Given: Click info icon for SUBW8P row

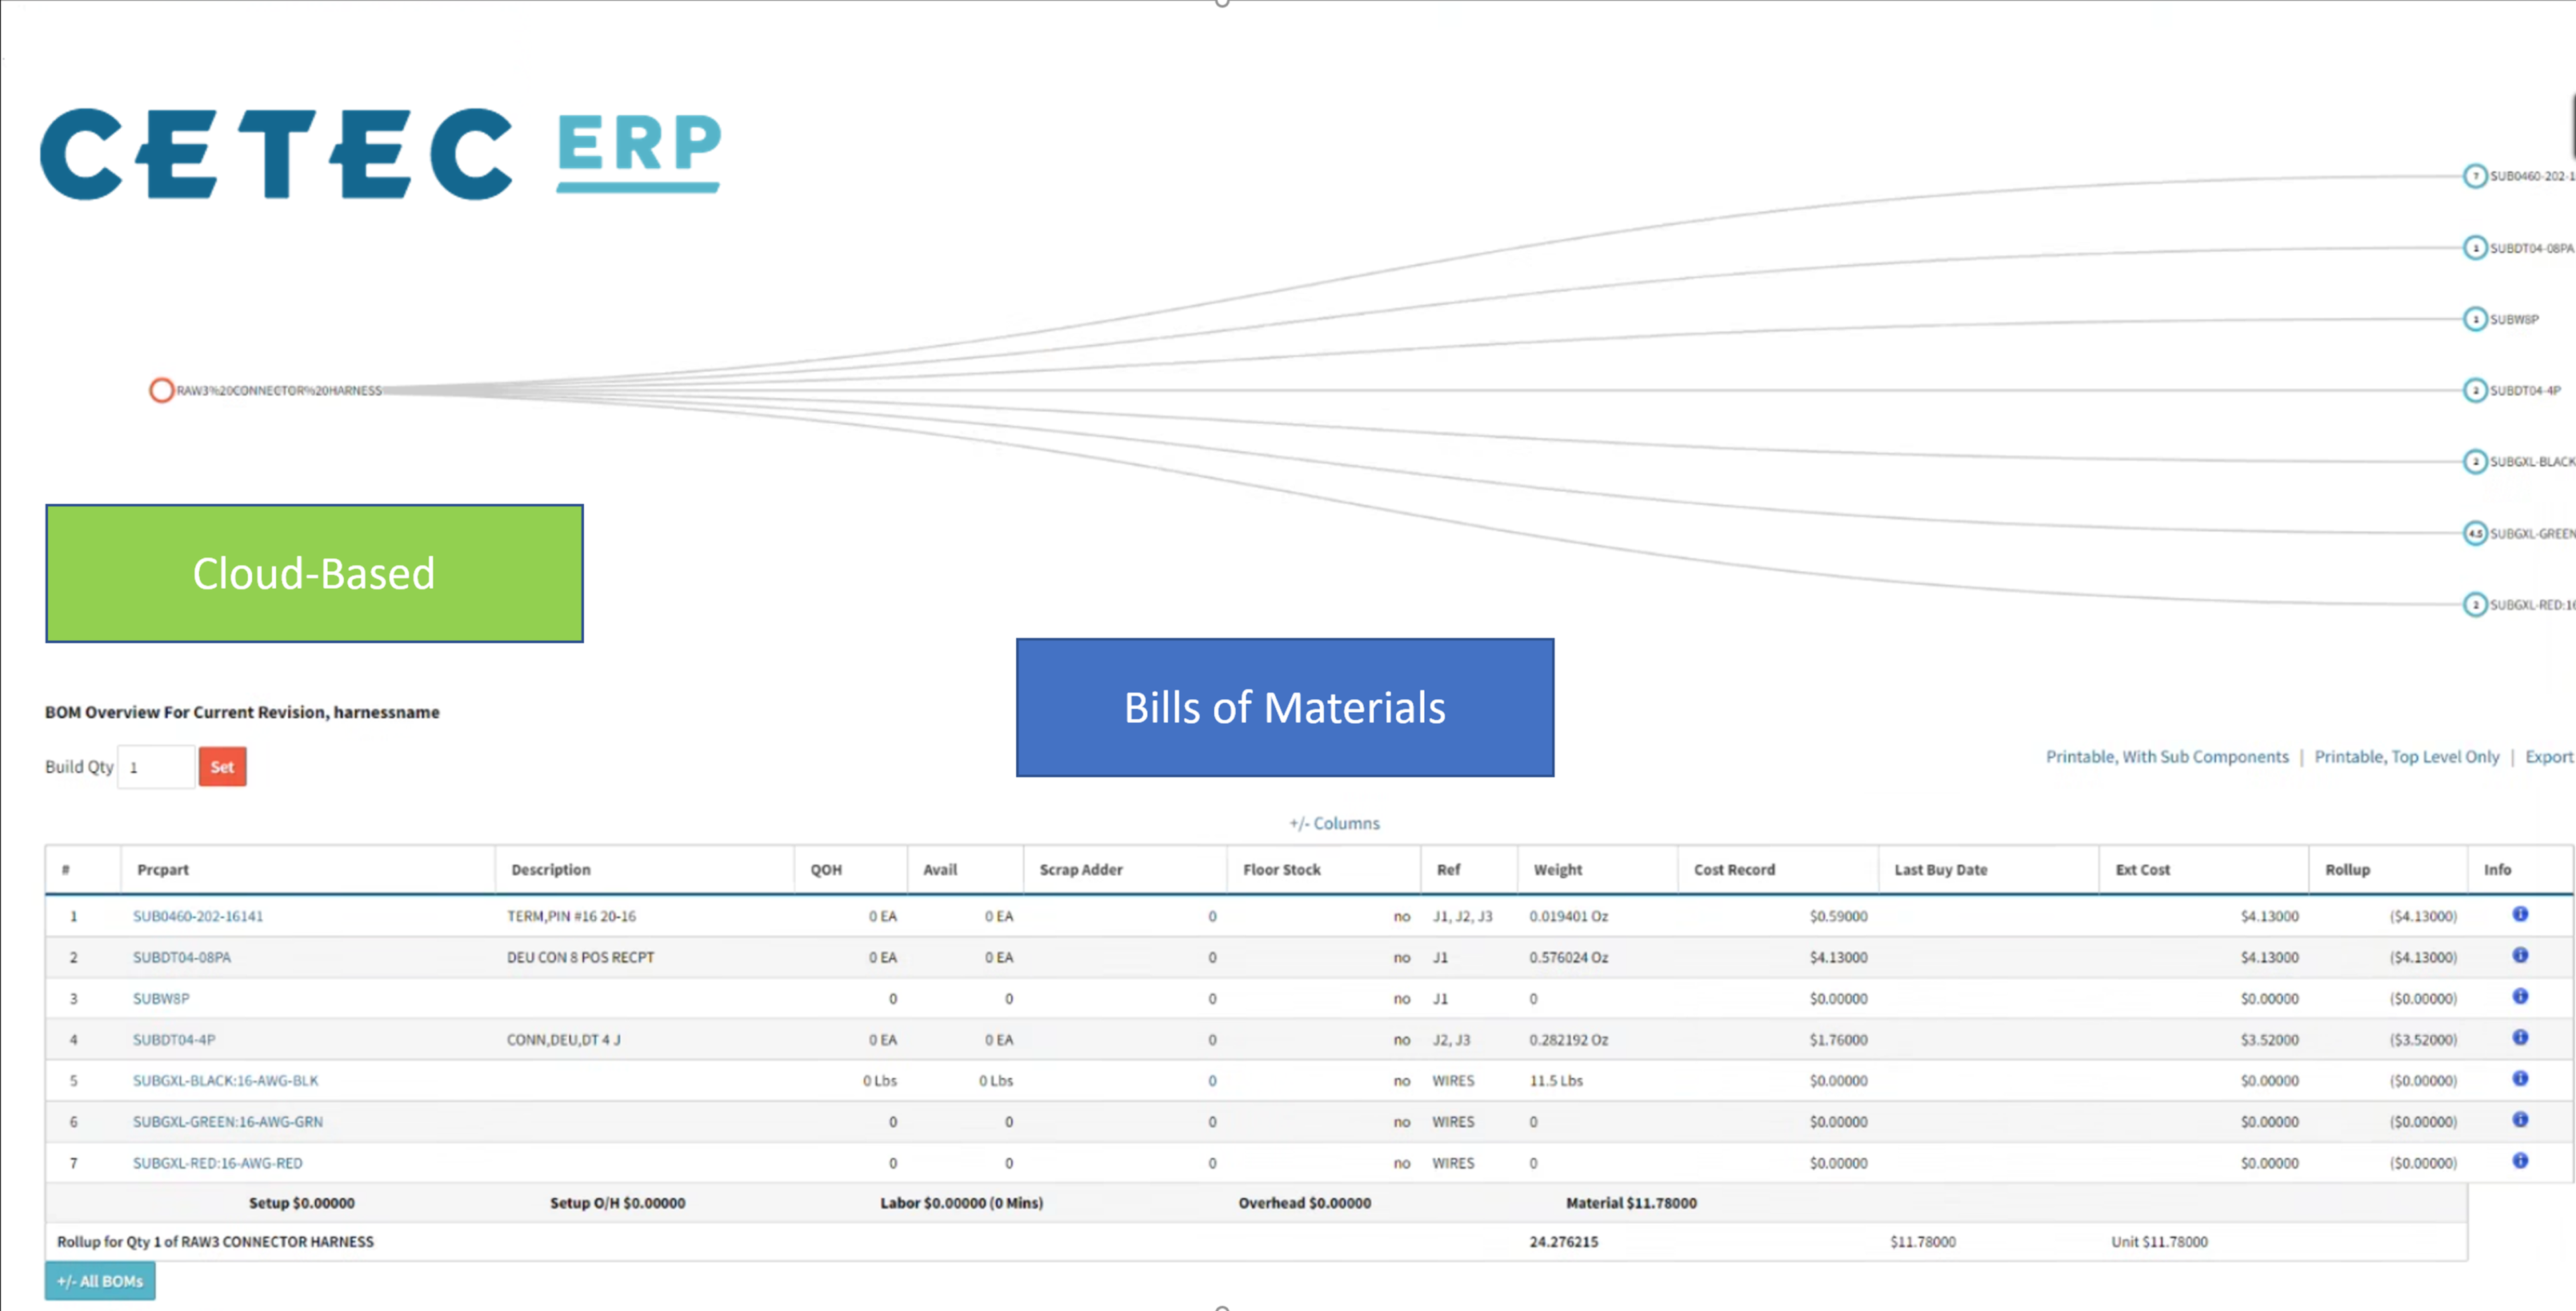Looking at the screenshot, I should [x=2520, y=996].
